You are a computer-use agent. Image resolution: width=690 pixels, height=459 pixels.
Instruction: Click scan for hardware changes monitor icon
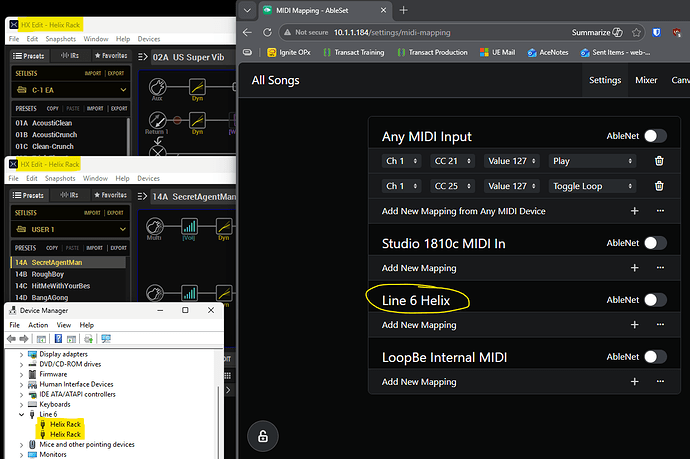point(106,339)
